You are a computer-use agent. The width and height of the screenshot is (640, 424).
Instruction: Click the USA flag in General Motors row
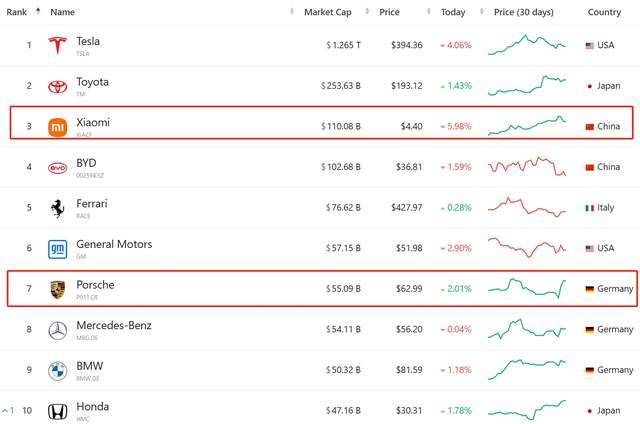[x=589, y=248]
